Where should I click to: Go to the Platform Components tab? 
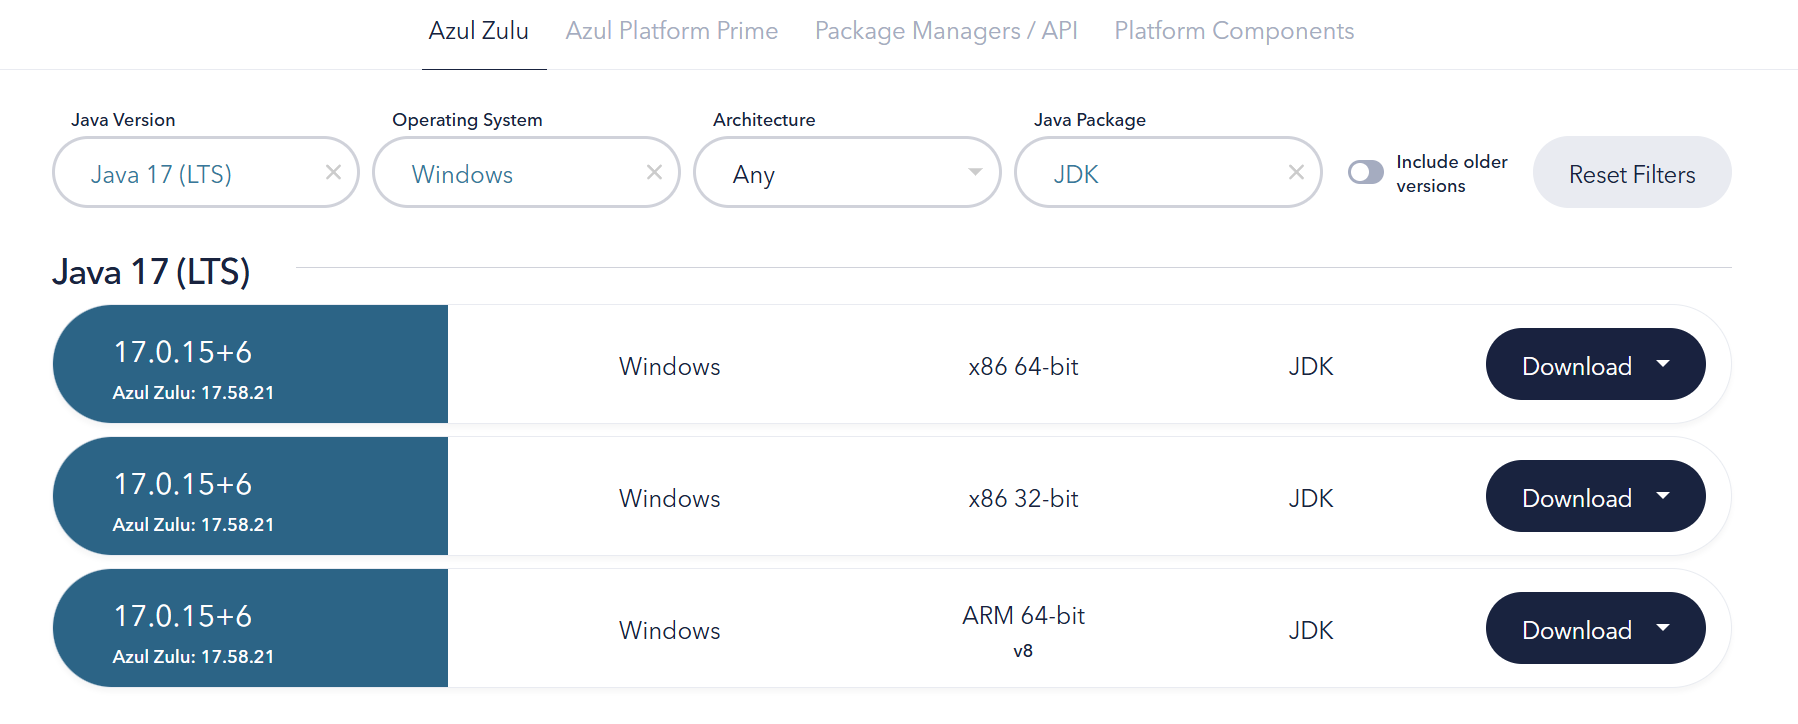coord(1233,31)
